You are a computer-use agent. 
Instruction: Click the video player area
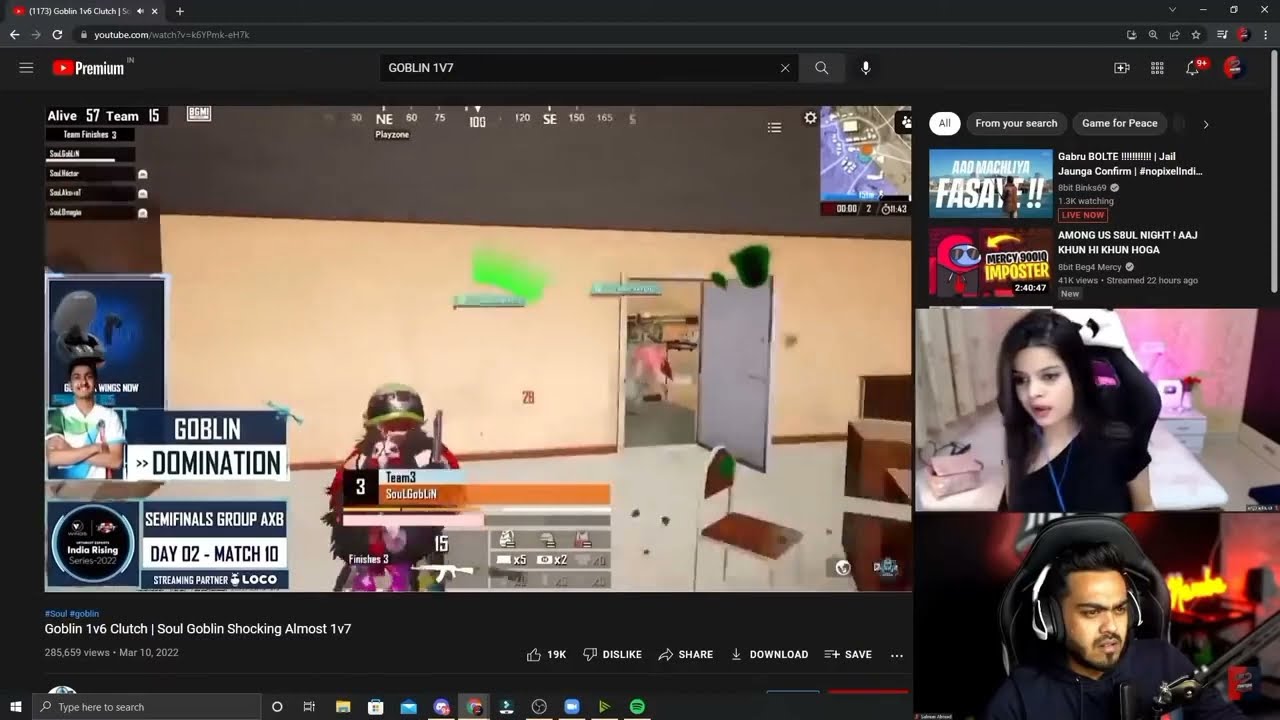pyautogui.click(x=478, y=348)
